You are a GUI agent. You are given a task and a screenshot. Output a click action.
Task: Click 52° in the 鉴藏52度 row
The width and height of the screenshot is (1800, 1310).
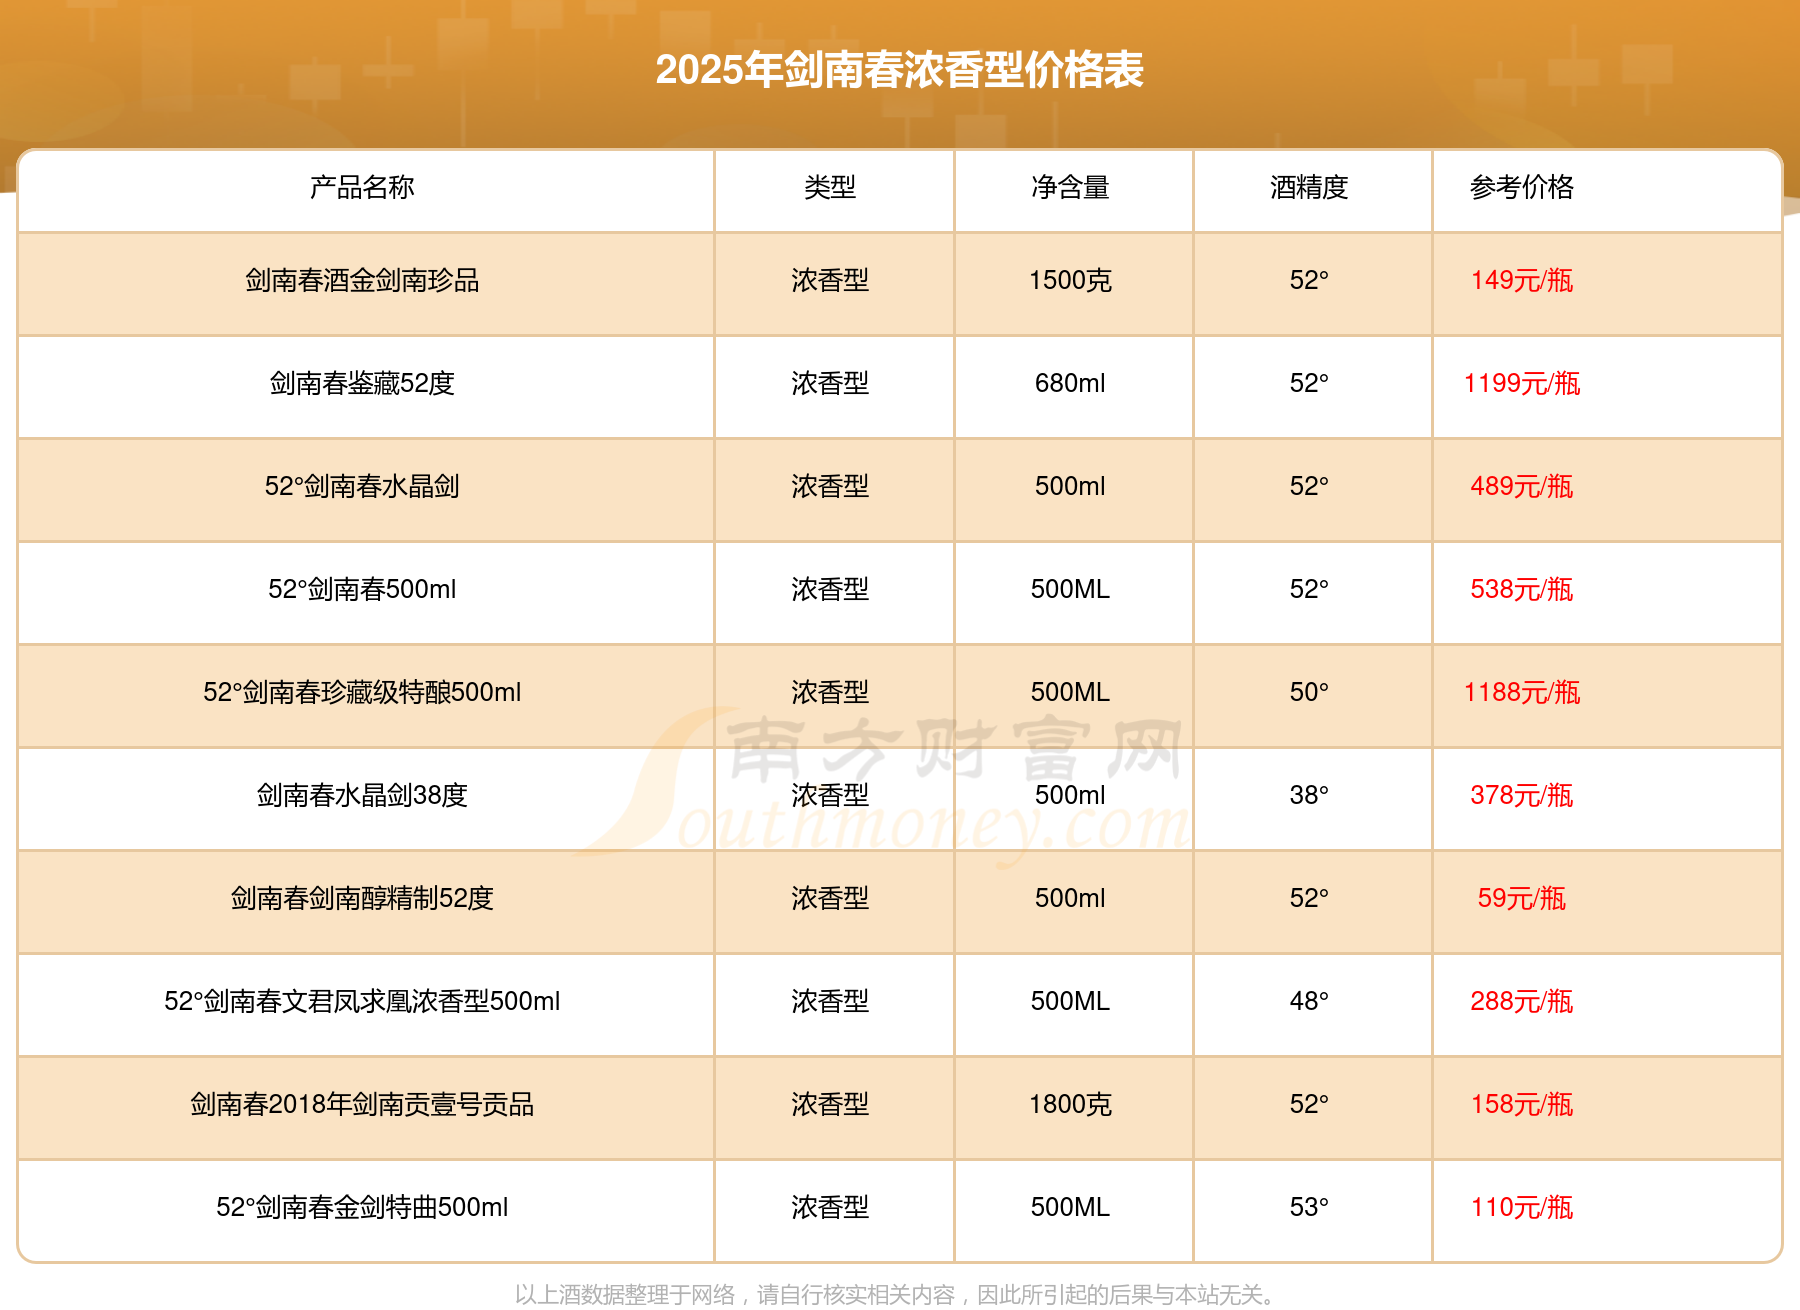coord(1309,383)
